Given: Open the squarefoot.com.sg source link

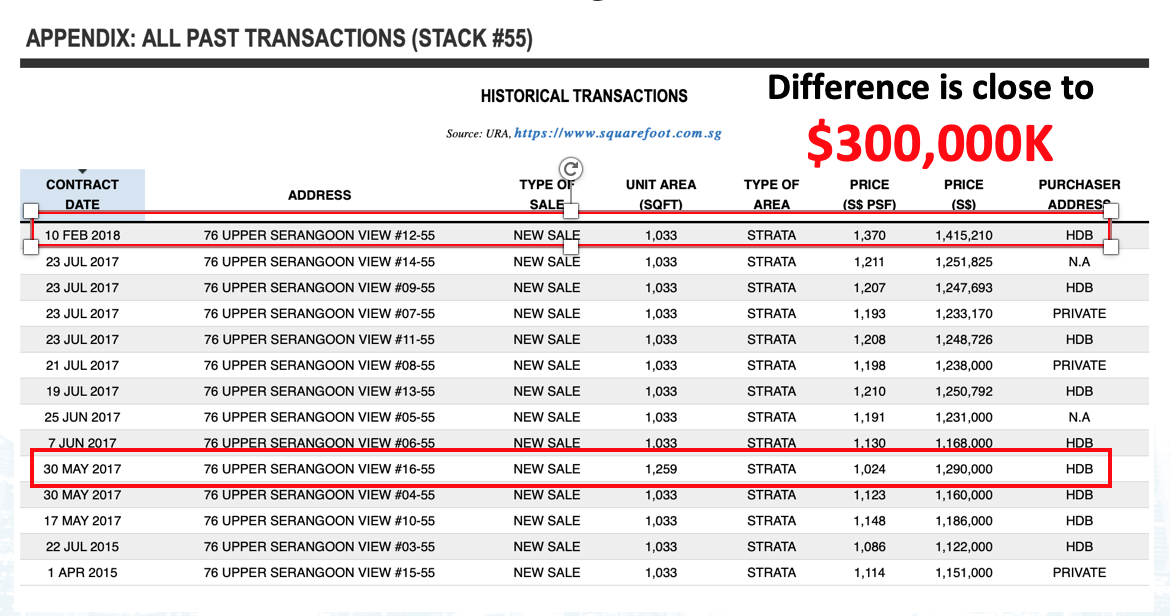Looking at the screenshot, I should point(617,133).
